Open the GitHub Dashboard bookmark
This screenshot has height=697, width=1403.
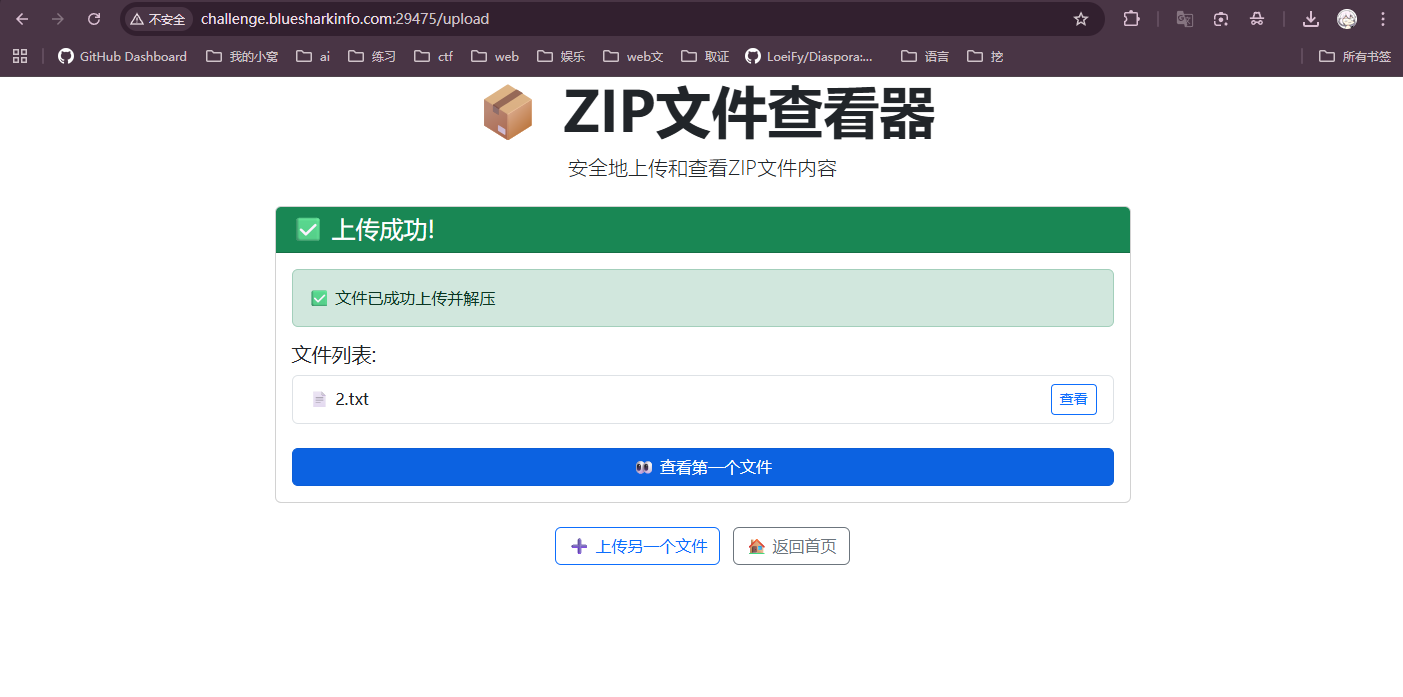pos(122,56)
